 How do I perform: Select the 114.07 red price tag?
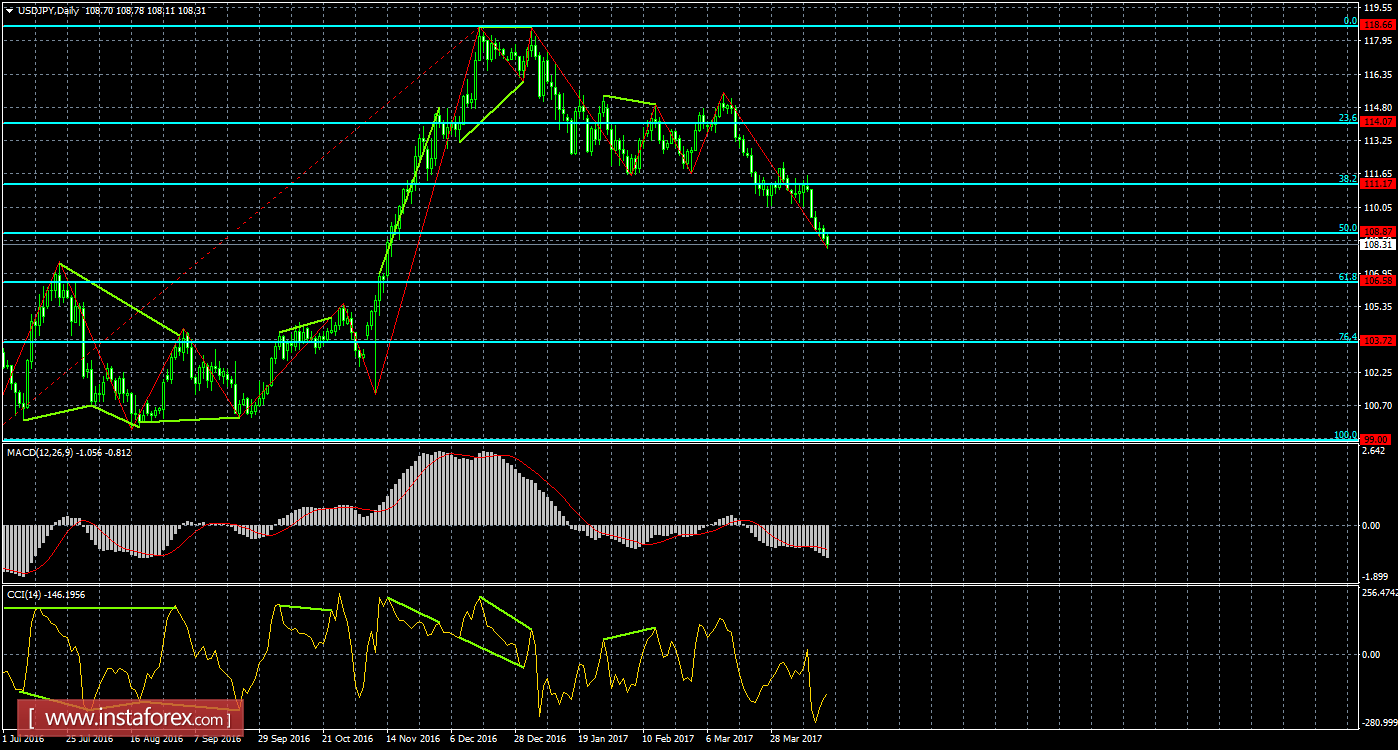(1378, 121)
